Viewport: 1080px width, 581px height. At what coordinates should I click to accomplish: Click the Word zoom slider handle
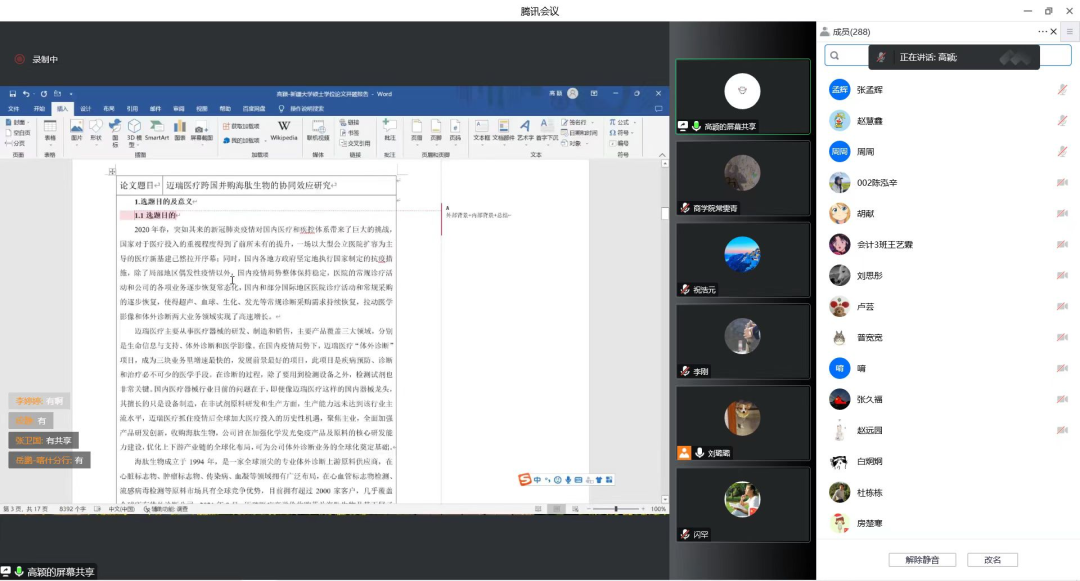click(x=616, y=509)
